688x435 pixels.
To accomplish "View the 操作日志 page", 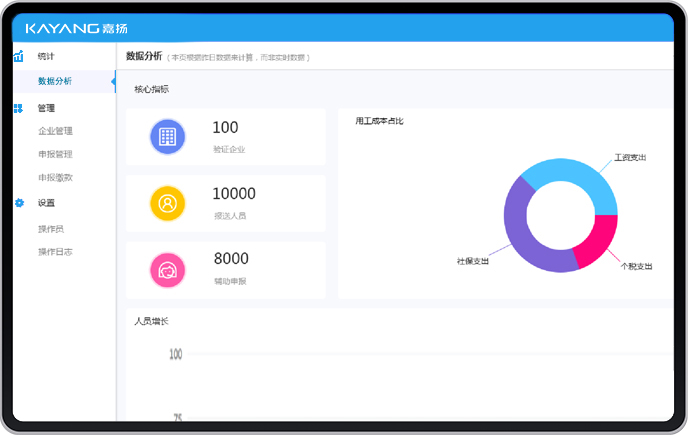I will coord(55,252).
